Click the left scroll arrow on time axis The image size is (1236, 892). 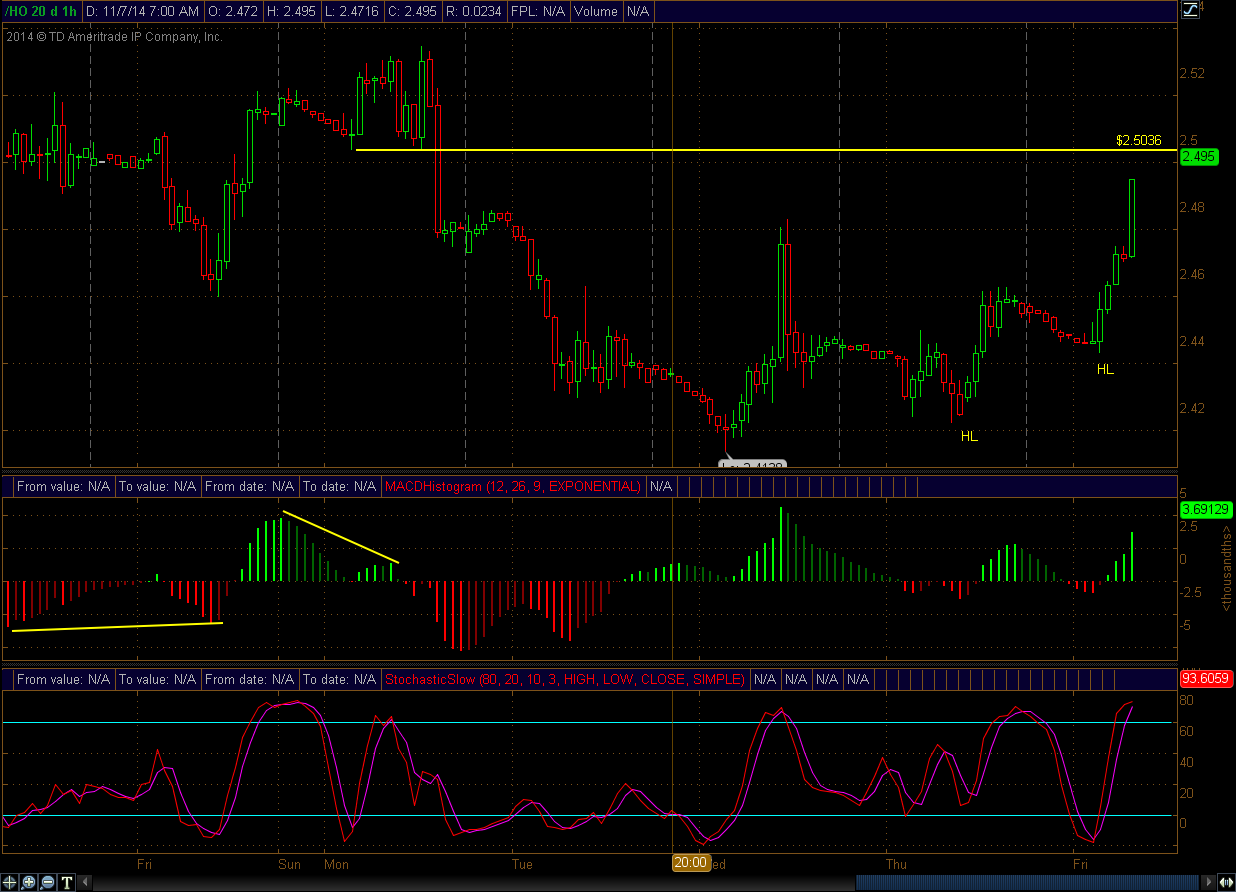(85, 882)
